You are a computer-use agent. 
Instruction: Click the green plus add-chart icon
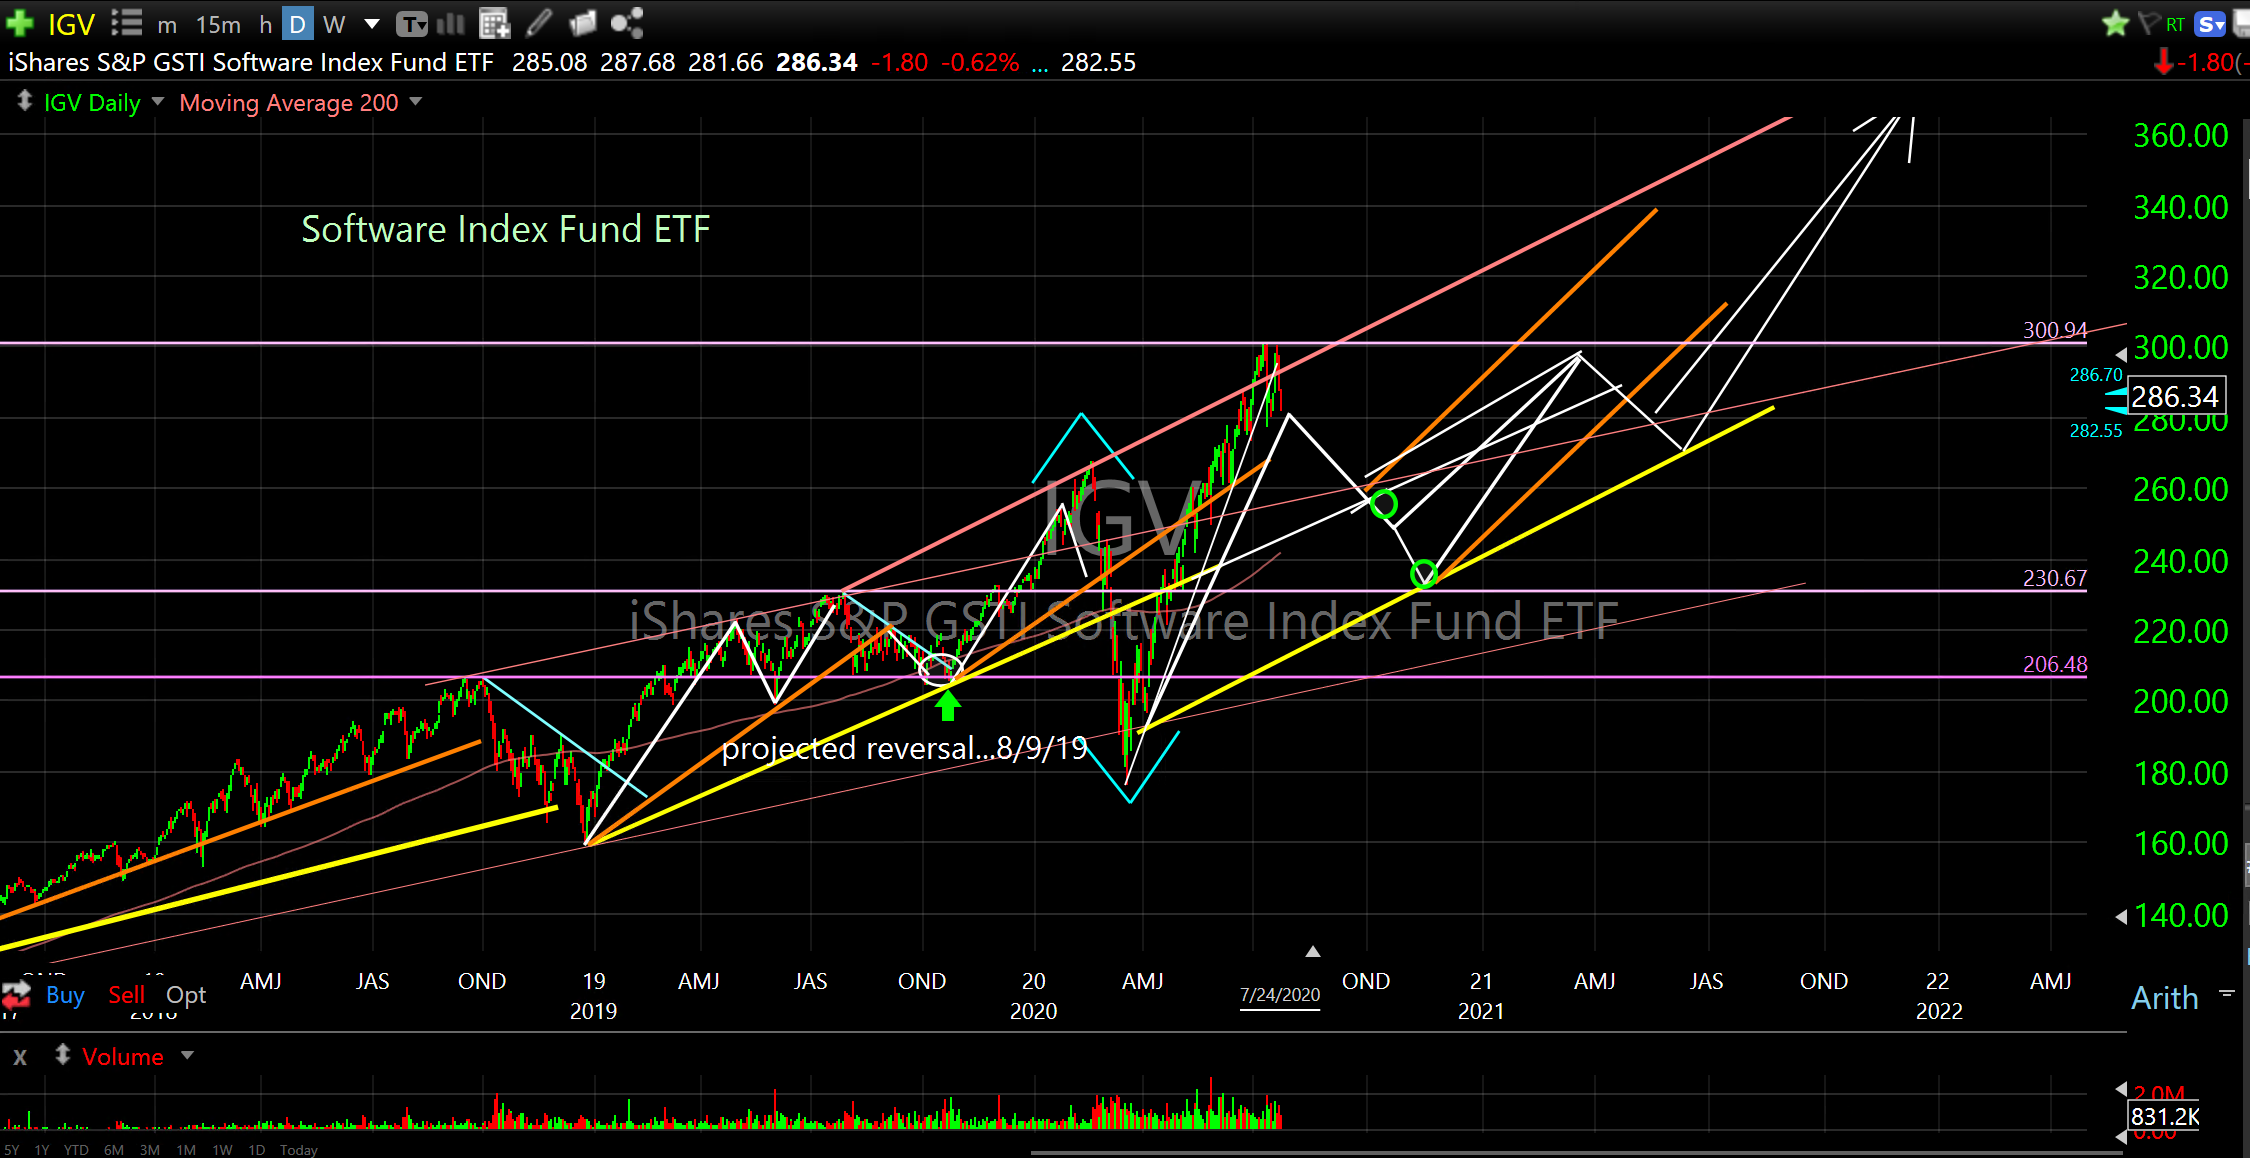[x=19, y=23]
